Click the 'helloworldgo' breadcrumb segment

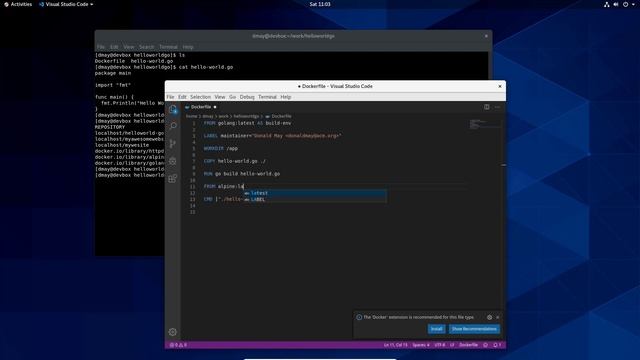click(x=246, y=116)
